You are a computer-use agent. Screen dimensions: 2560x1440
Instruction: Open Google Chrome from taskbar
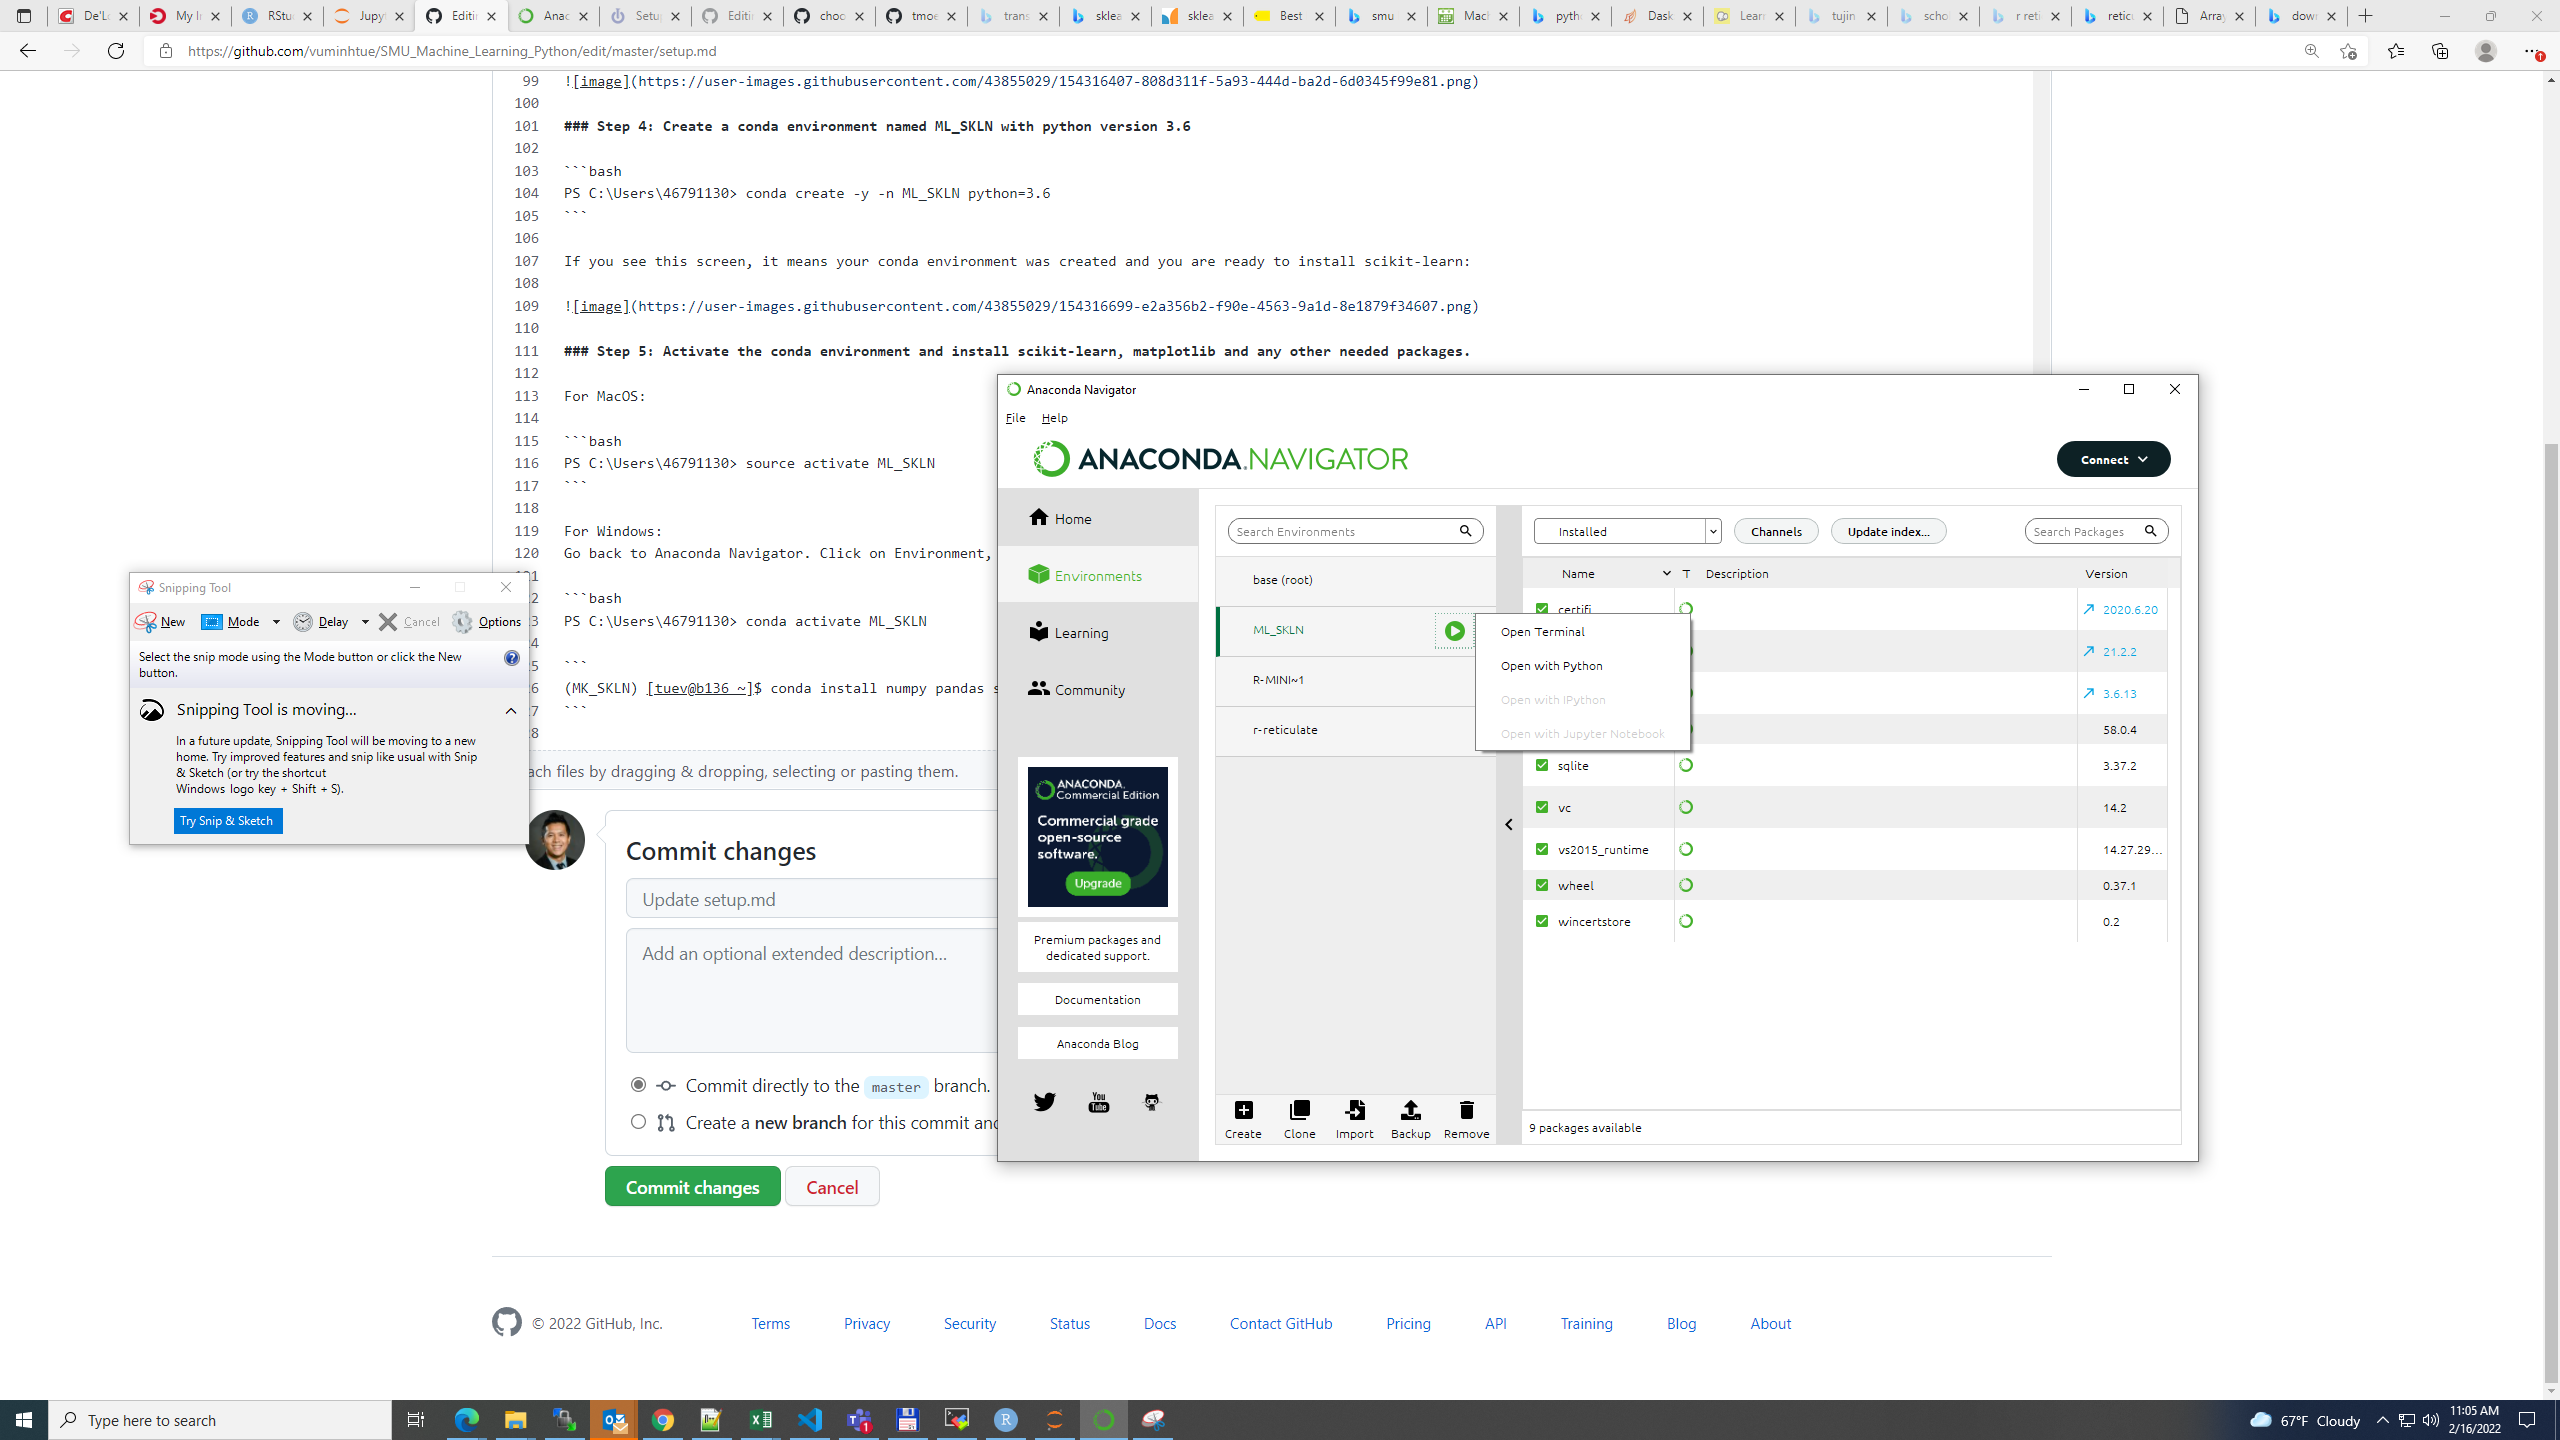pyautogui.click(x=663, y=1419)
